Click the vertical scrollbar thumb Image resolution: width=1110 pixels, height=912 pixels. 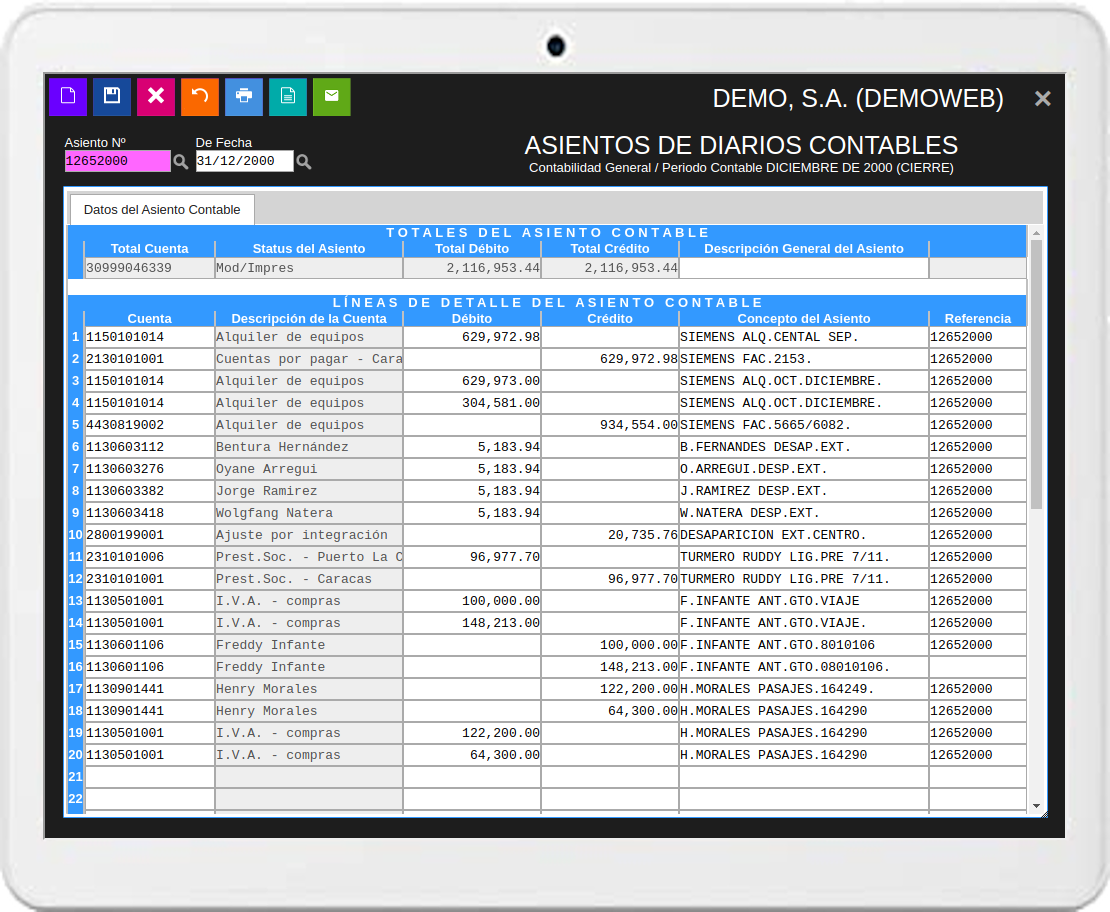coord(1036,374)
